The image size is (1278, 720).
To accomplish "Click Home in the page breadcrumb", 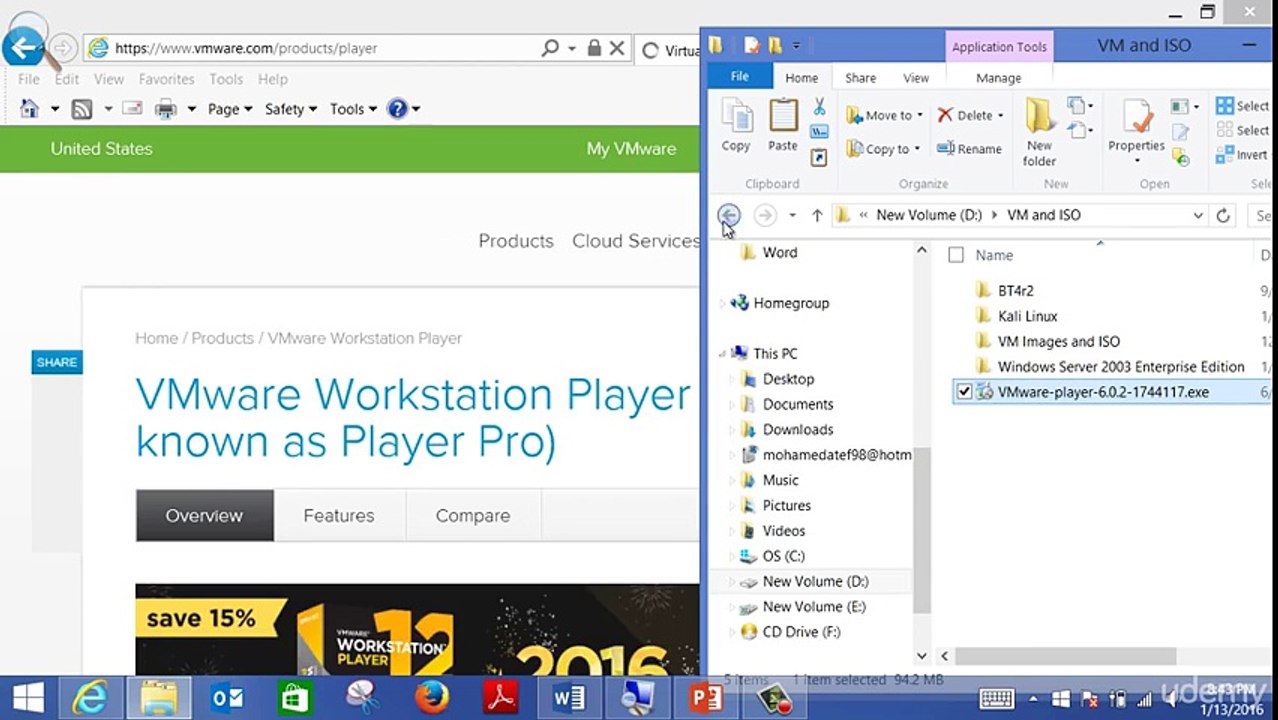I will click(156, 338).
